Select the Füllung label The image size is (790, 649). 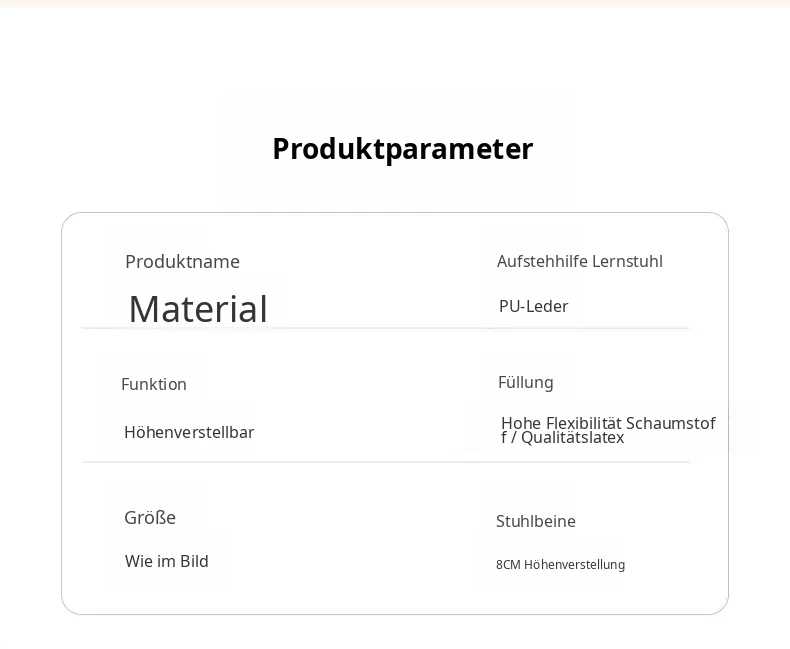click(525, 383)
